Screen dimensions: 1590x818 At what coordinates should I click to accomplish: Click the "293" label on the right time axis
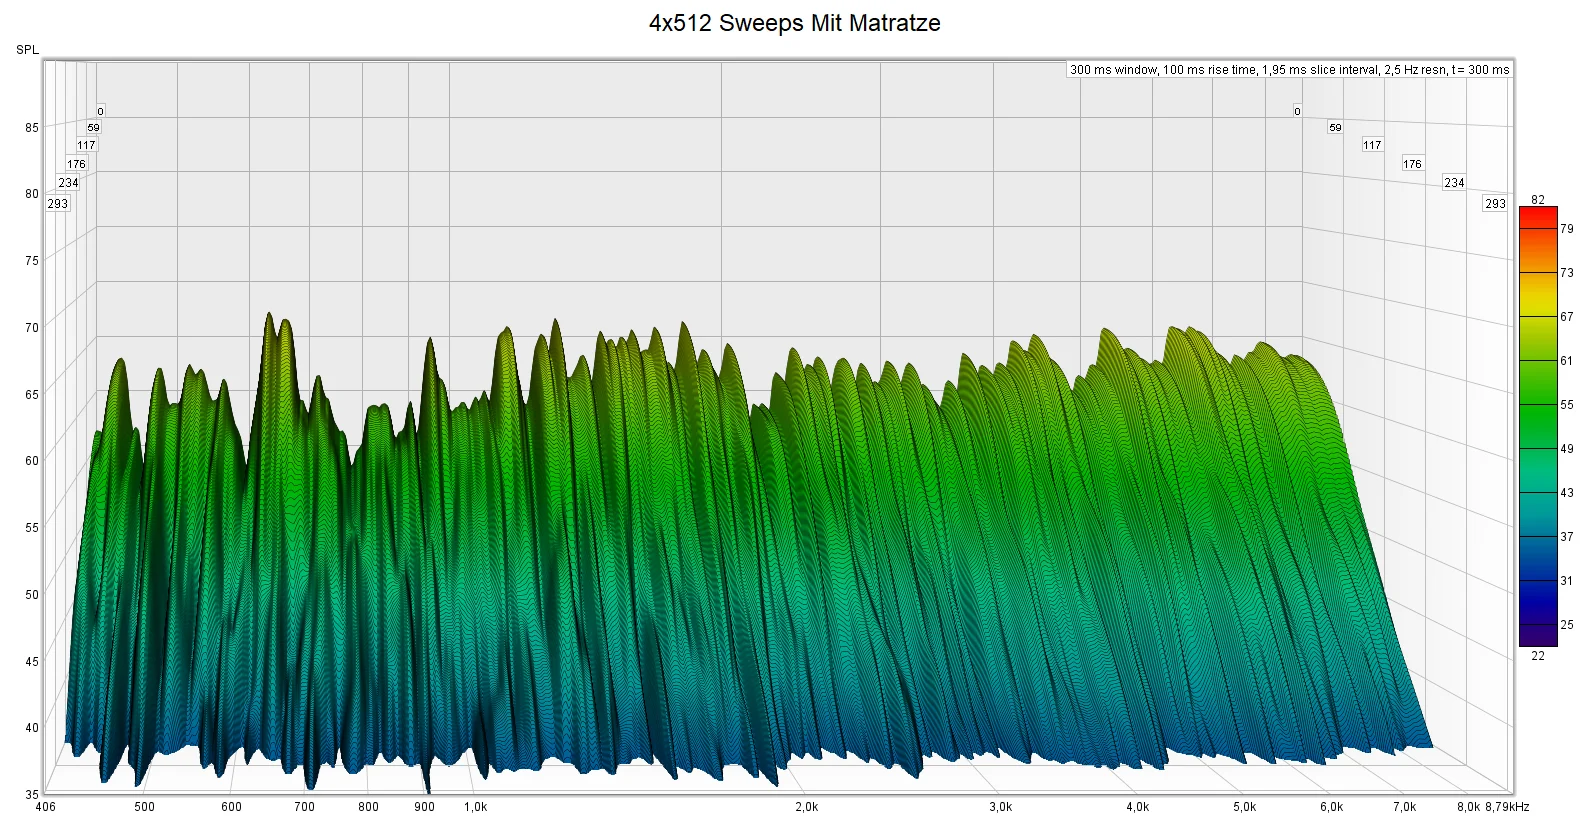point(1495,203)
